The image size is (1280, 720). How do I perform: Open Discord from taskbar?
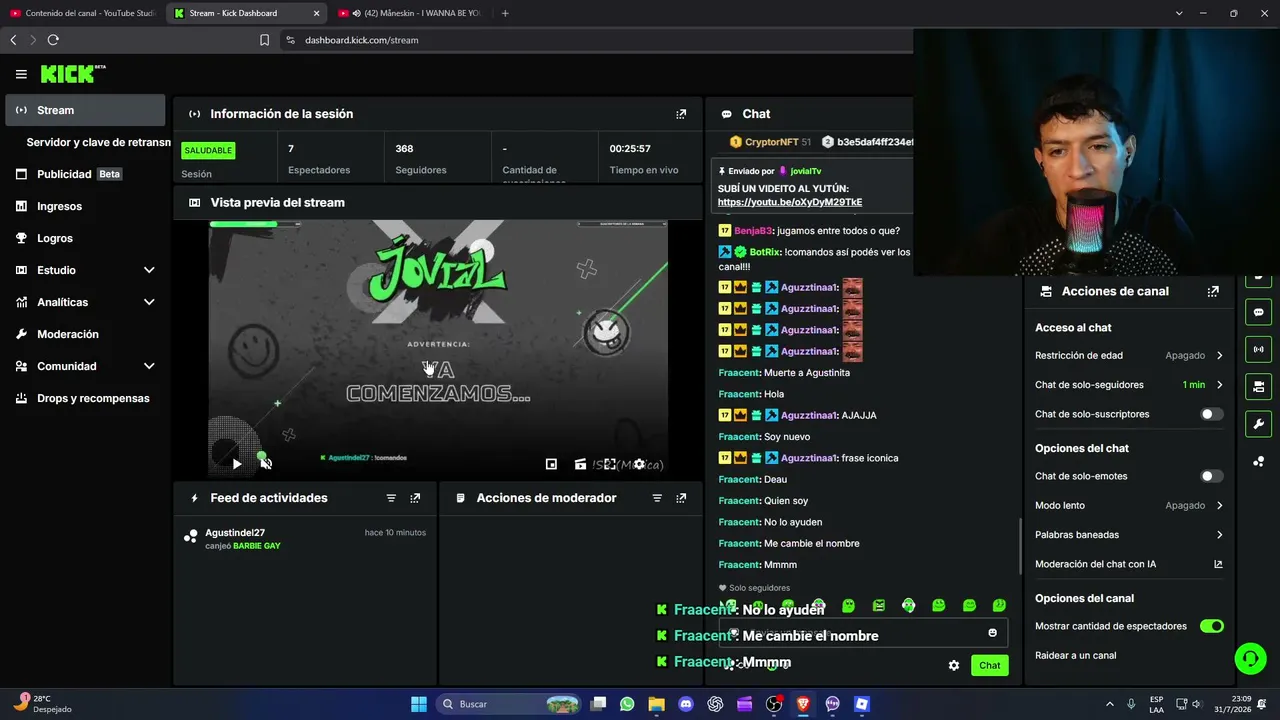pos(686,704)
